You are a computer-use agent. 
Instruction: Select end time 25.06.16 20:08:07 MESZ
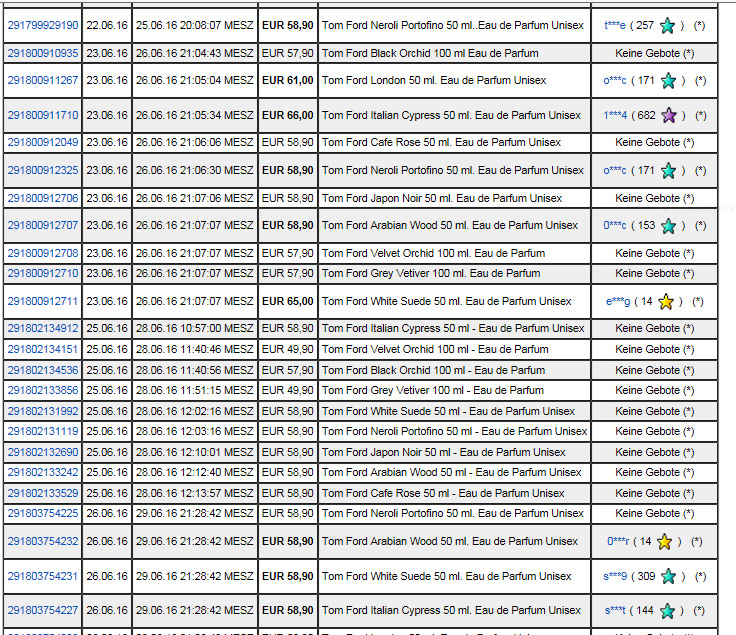195,25
